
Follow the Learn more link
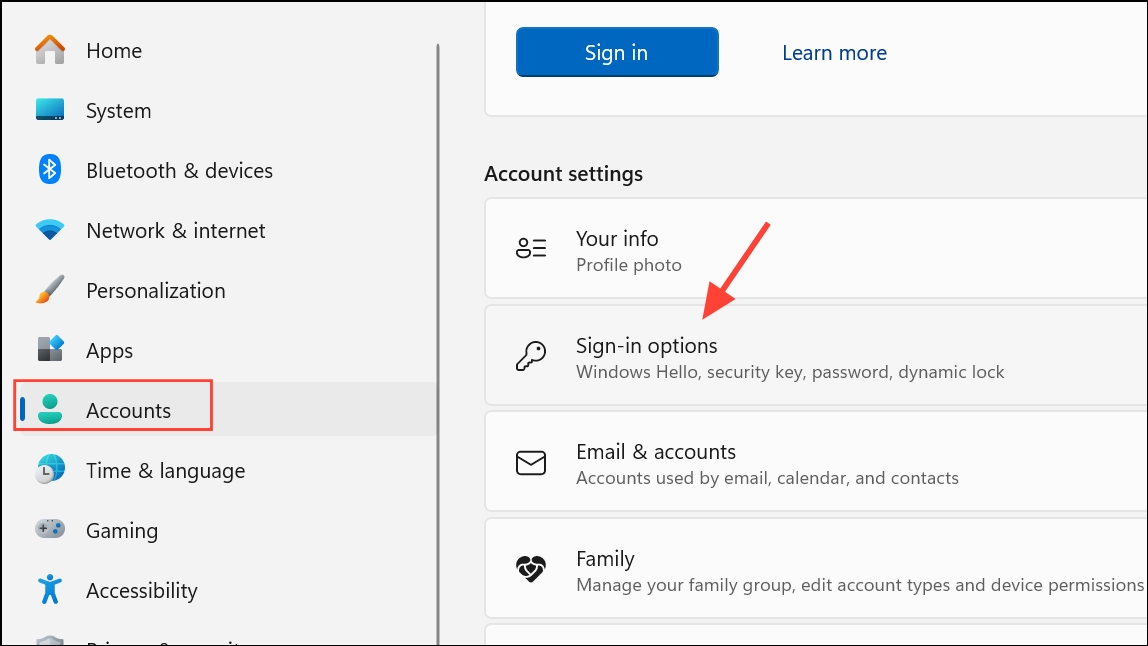tap(834, 53)
